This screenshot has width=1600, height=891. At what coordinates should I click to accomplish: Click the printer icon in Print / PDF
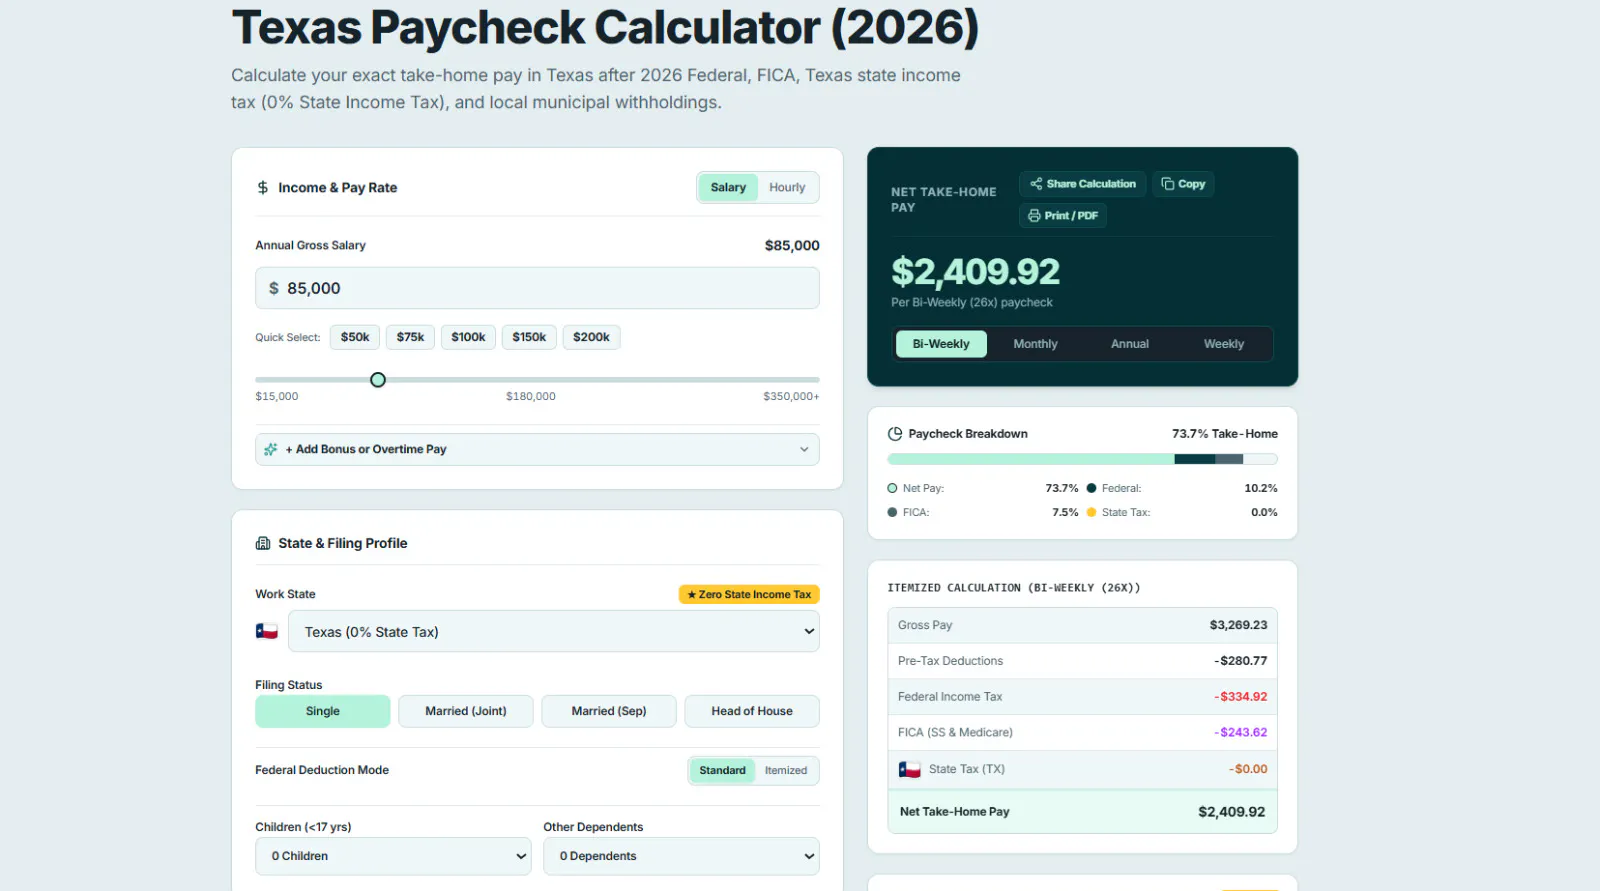tap(1034, 215)
